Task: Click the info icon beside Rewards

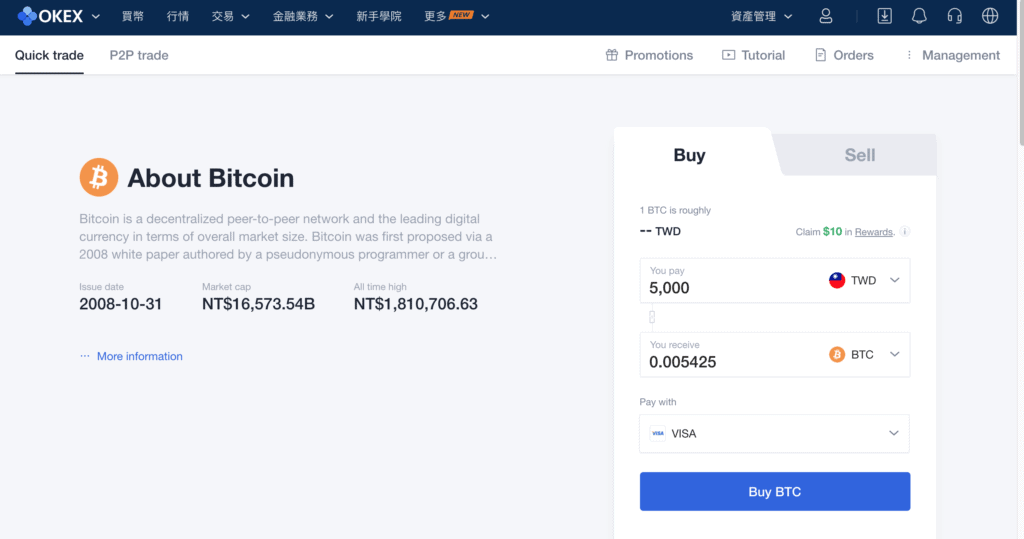Action: pyautogui.click(x=904, y=231)
